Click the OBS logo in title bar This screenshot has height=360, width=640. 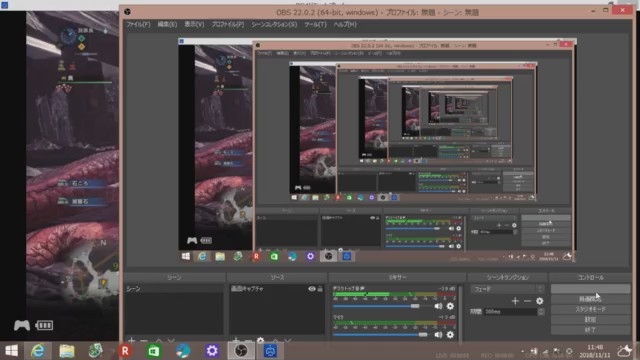(x=127, y=12)
